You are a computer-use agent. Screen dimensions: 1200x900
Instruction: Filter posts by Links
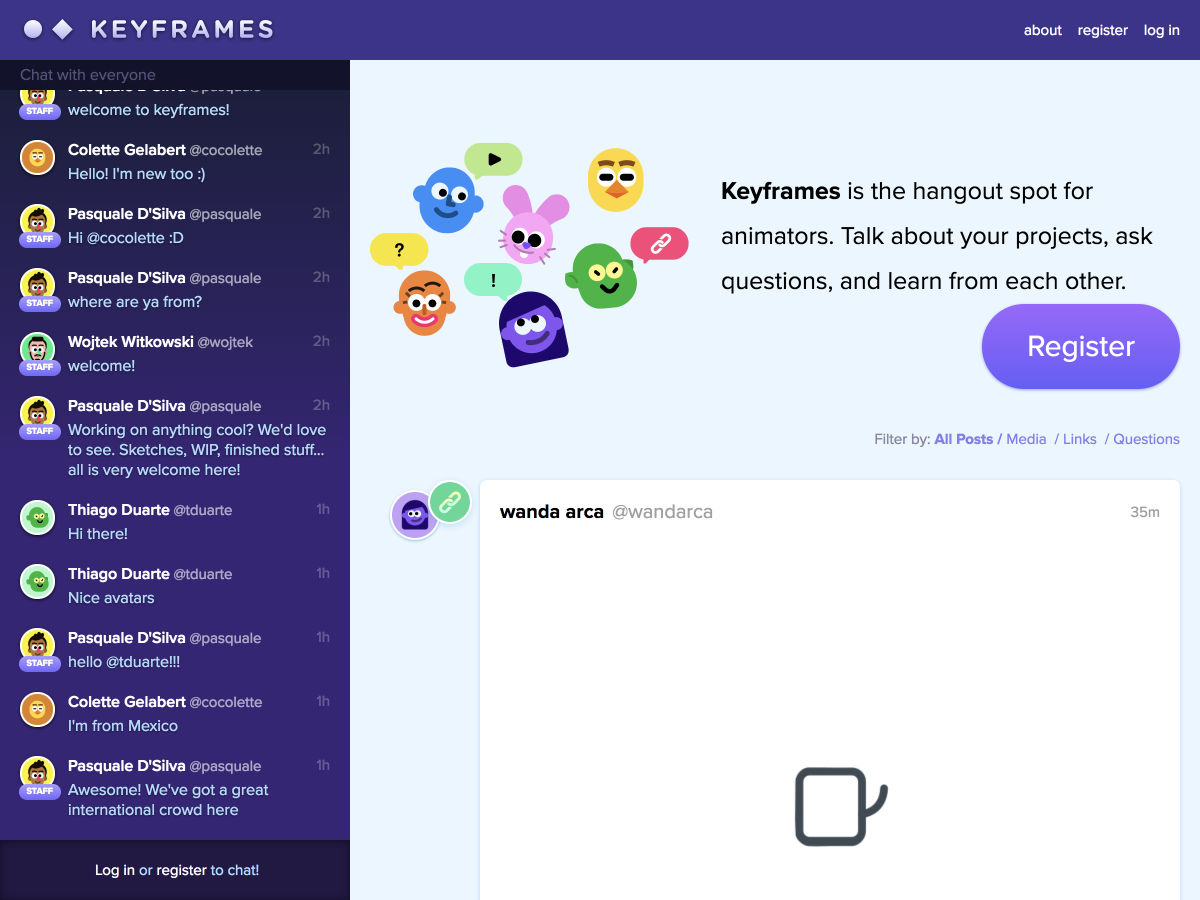(1079, 439)
